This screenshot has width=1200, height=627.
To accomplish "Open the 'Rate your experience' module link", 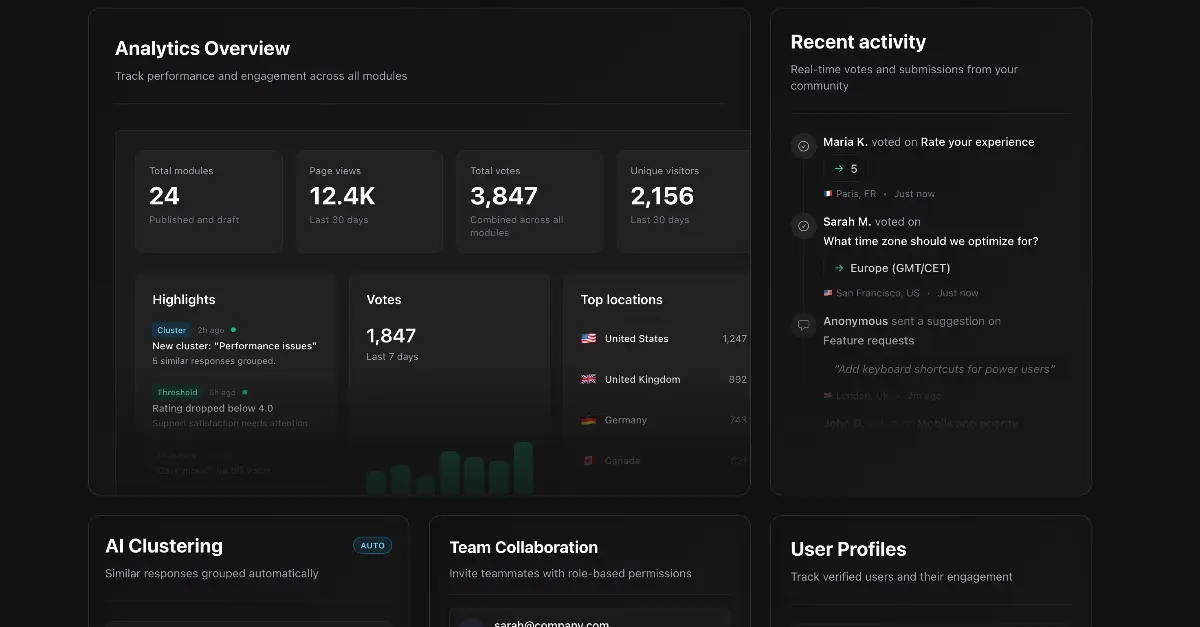I will [x=978, y=142].
